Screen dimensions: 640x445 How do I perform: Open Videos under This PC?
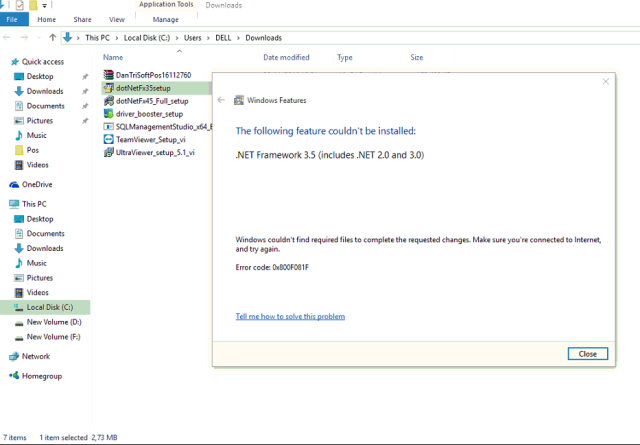coord(38,292)
